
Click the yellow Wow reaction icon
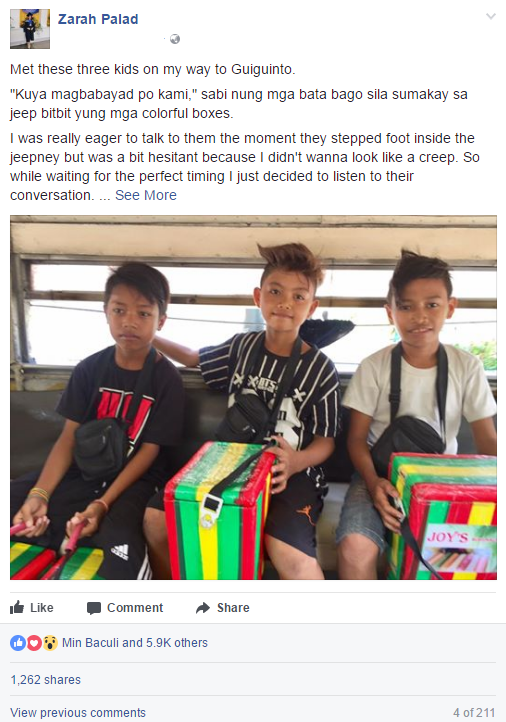point(50,643)
